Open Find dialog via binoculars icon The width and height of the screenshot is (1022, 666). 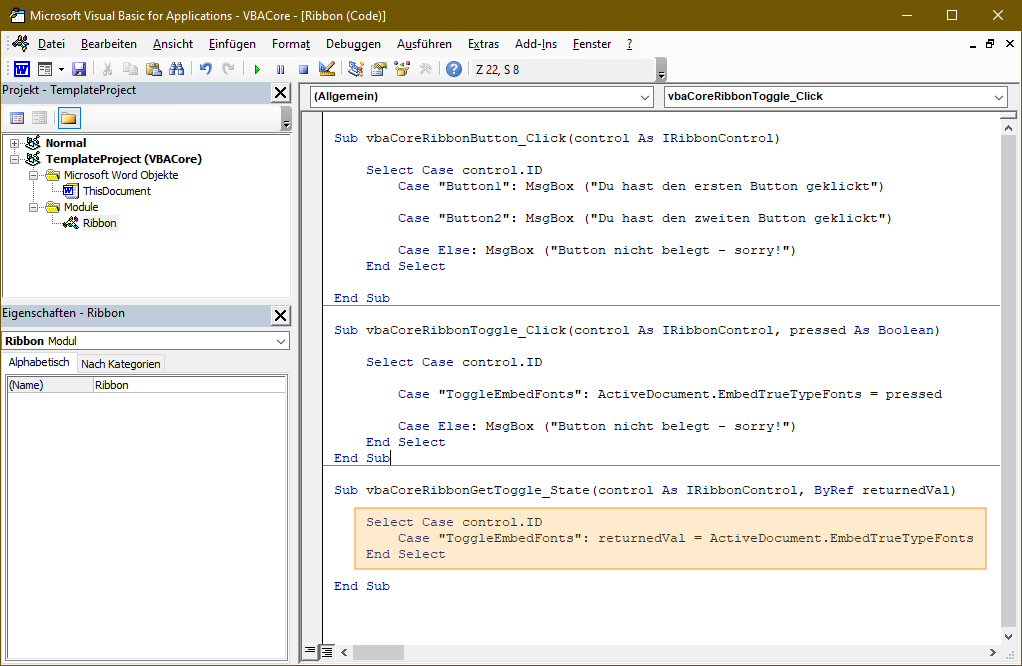[177, 69]
